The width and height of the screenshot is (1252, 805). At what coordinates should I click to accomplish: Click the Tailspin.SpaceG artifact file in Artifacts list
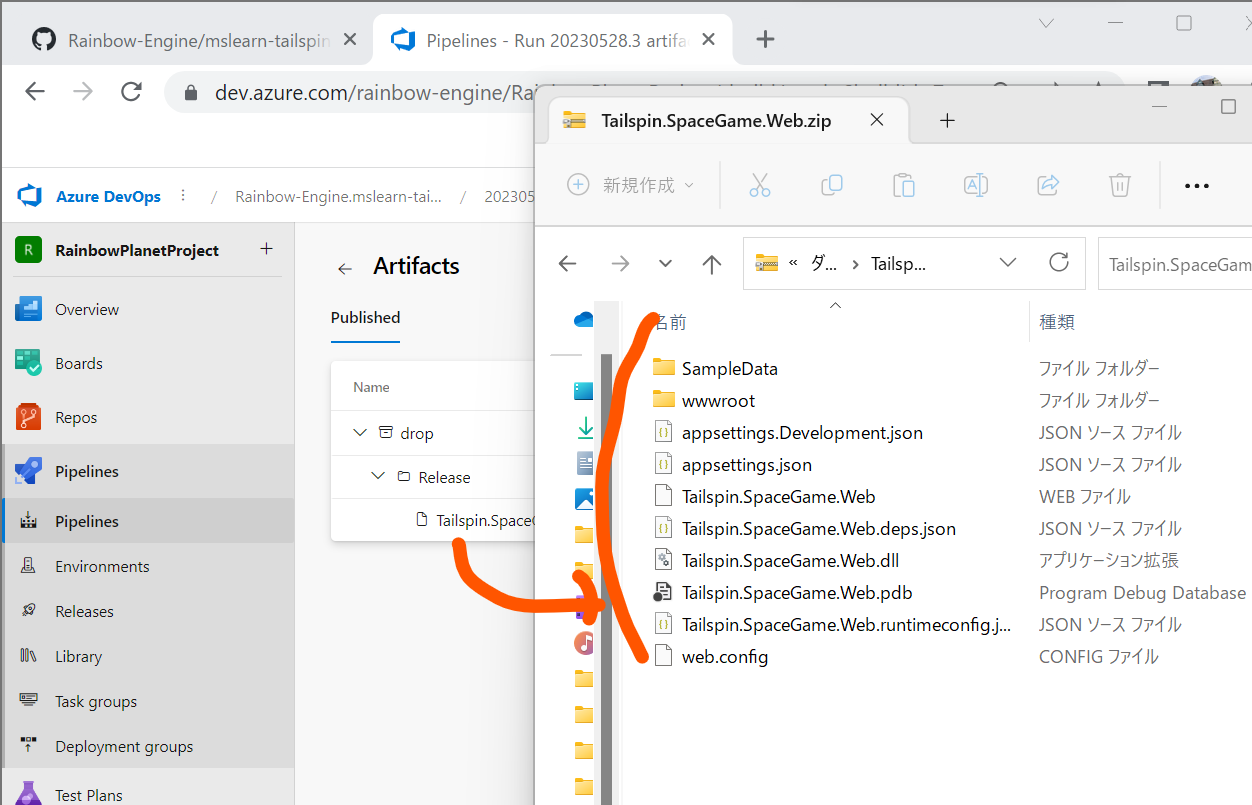(x=485, y=520)
